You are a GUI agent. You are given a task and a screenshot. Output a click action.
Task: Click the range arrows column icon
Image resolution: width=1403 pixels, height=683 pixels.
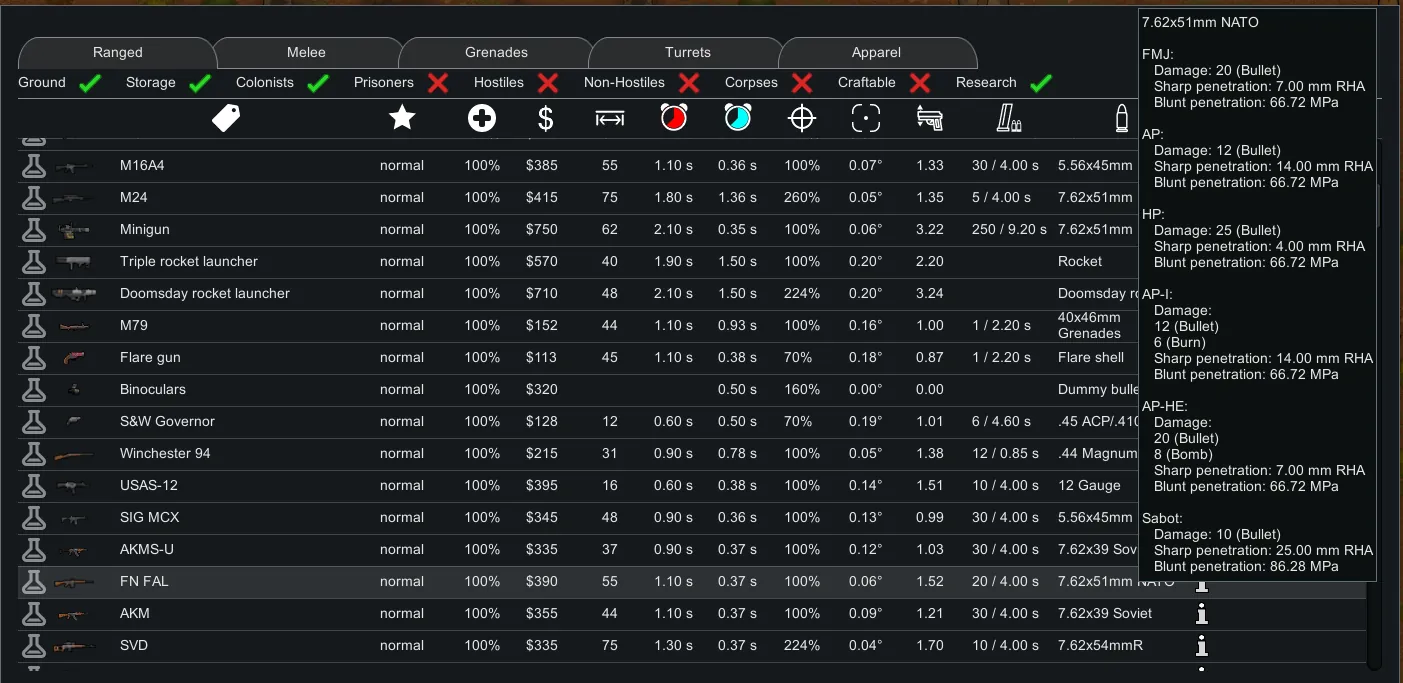click(609, 119)
